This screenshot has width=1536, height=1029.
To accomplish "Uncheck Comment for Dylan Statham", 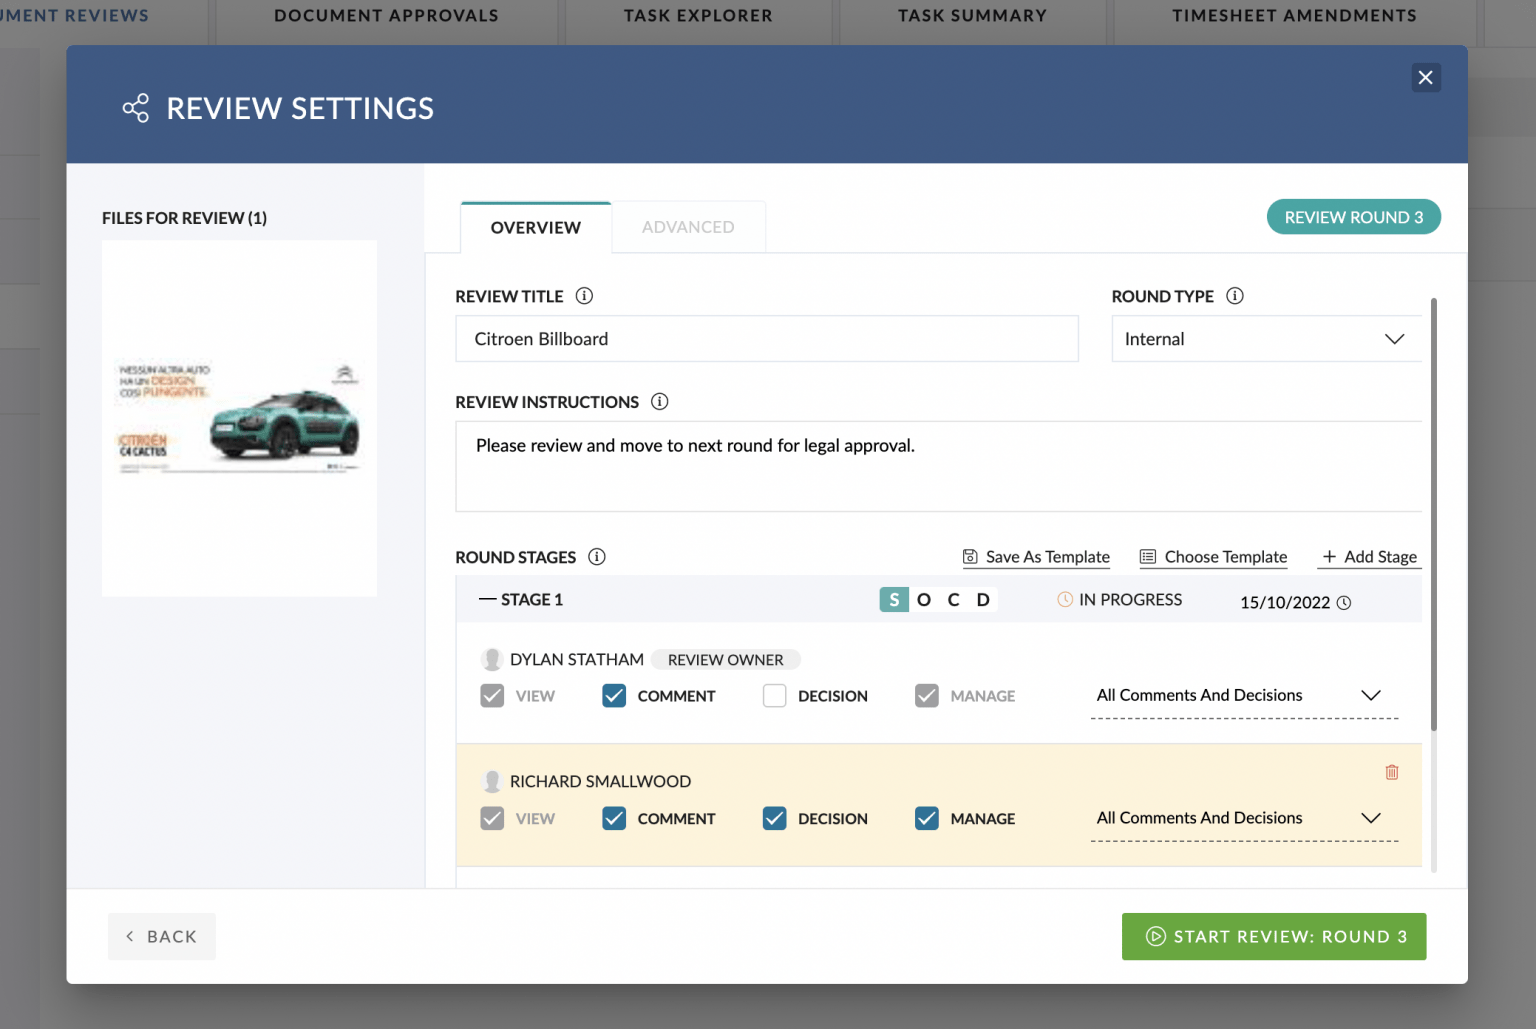I will click(x=614, y=696).
